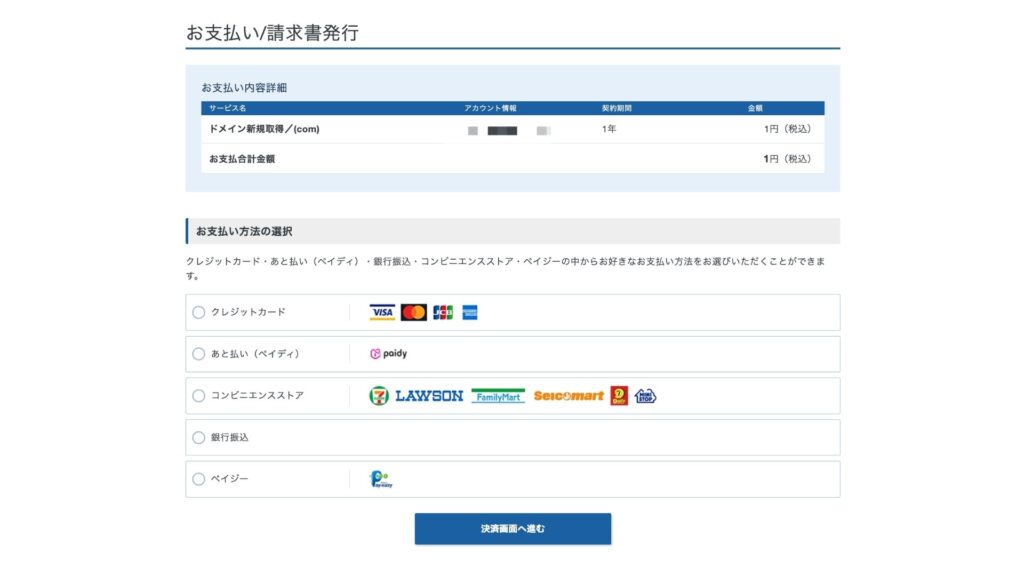Viewport: 1024px width, 576px height.
Task: Click the MINI STOP logo
Action: point(645,396)
